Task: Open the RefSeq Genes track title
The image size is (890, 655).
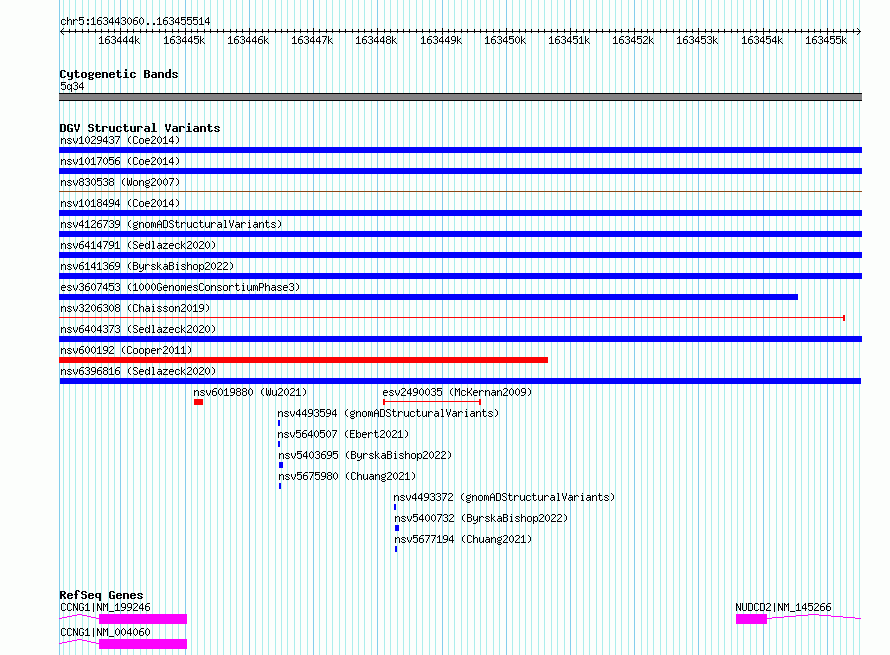Action: (x=101, y=595)
